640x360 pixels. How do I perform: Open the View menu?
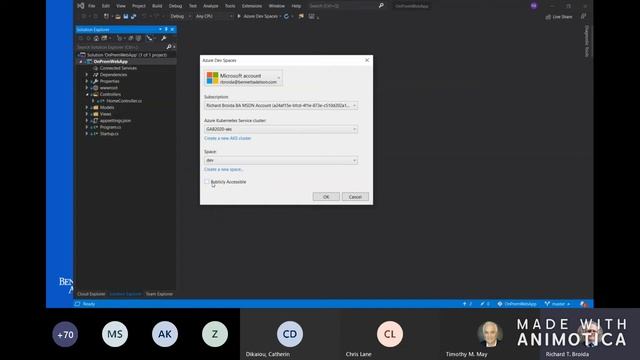pyautogui.click(x=121, y=6)
